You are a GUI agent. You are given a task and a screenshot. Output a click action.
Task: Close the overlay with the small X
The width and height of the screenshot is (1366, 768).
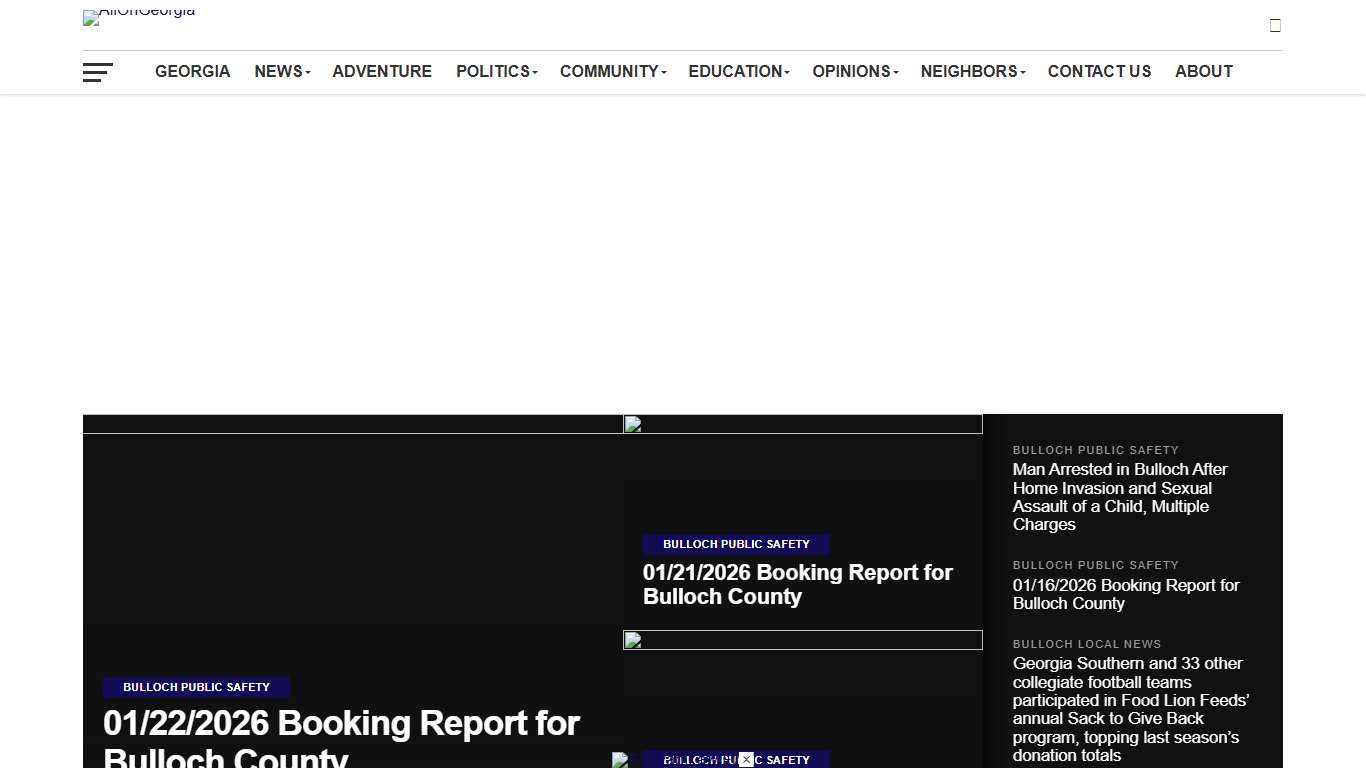pos(746,760)
